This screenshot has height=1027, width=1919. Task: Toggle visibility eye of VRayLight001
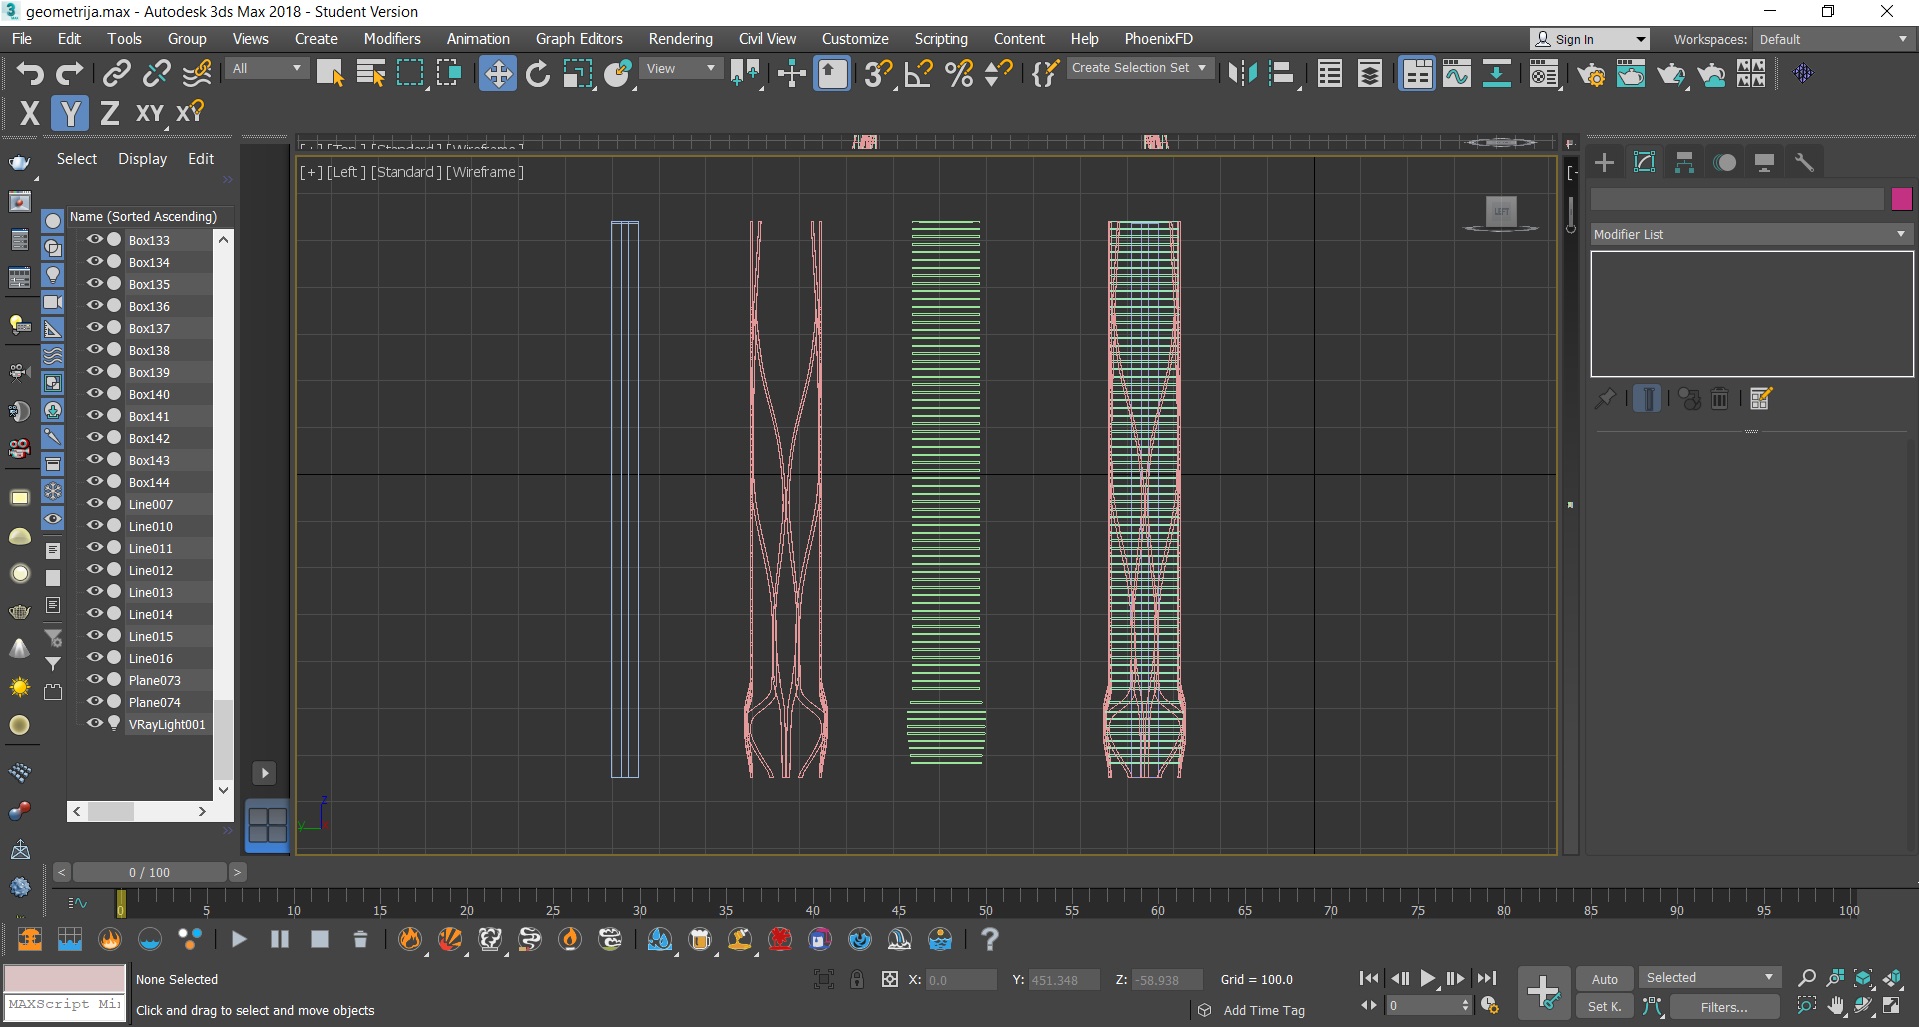[x=95, y=723]
